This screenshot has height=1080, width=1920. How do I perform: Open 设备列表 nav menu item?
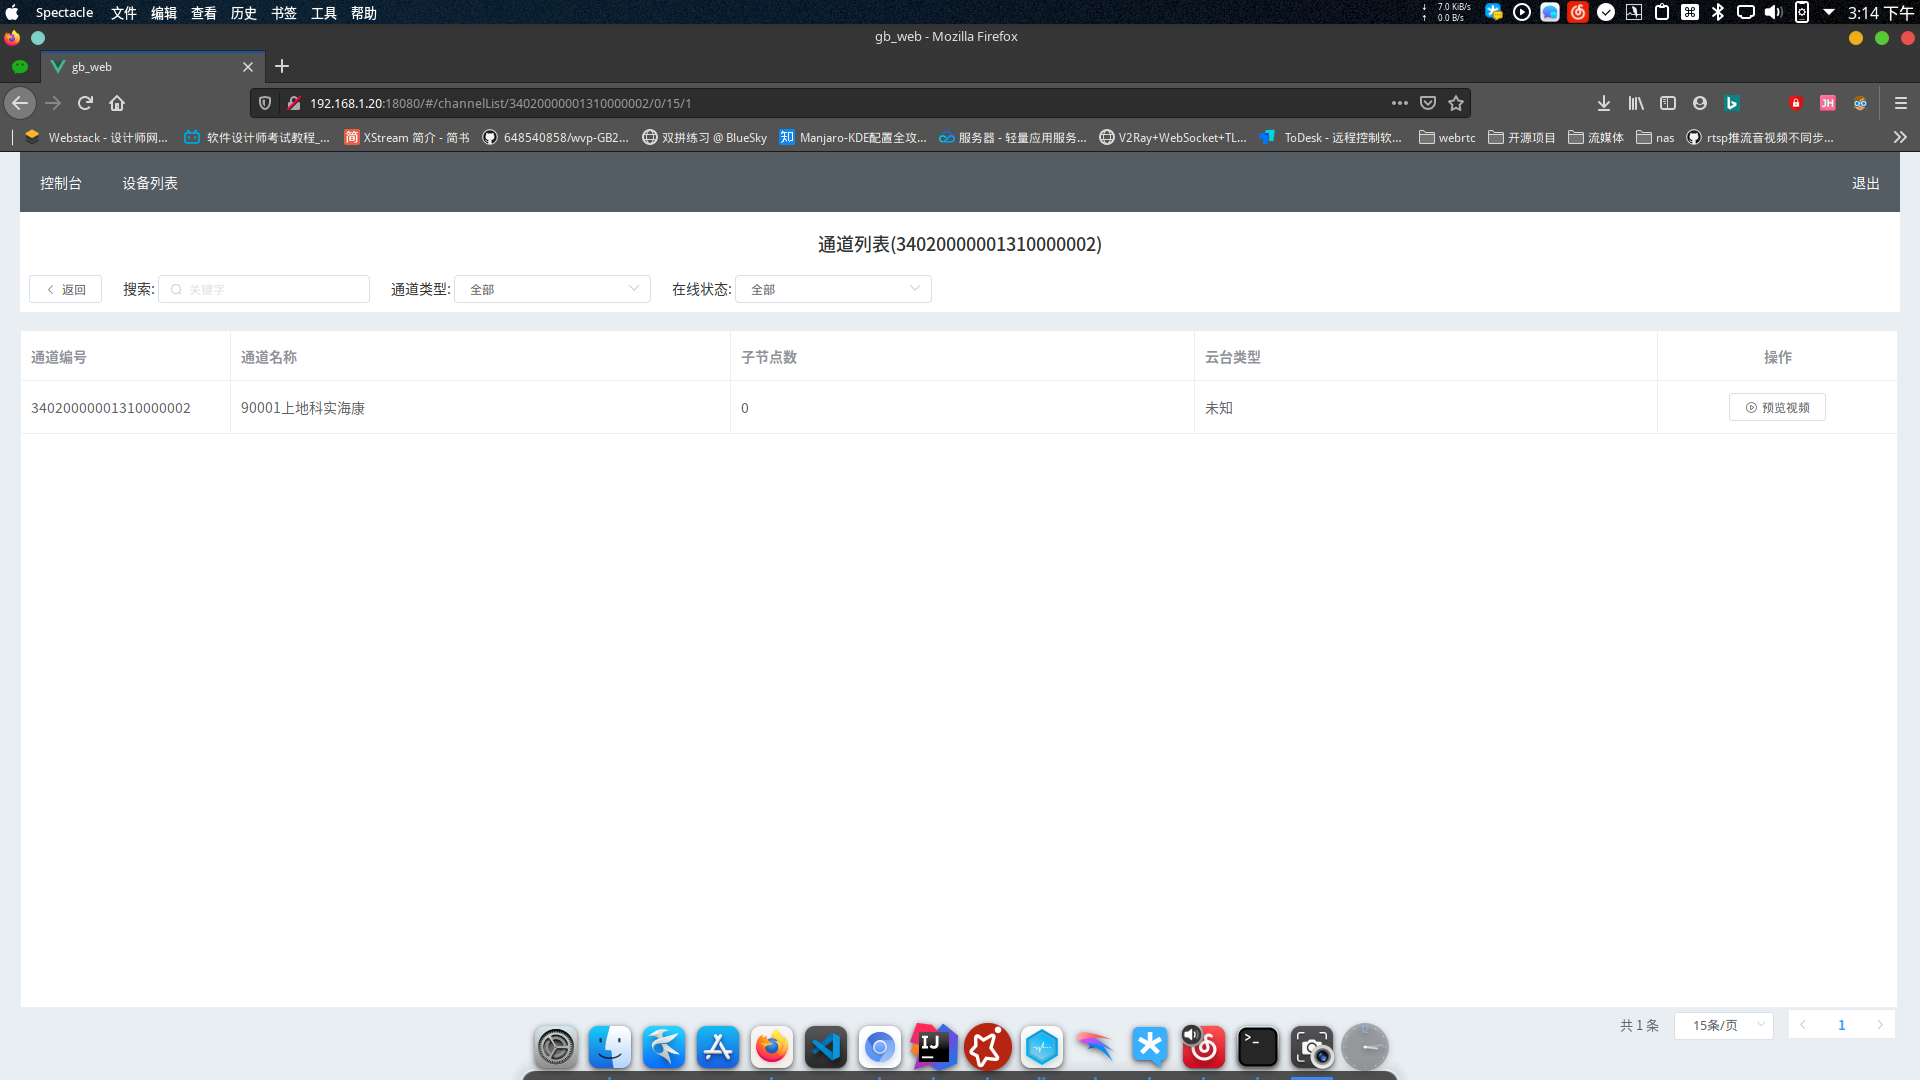pyautogui.click(x=150, y=183)
